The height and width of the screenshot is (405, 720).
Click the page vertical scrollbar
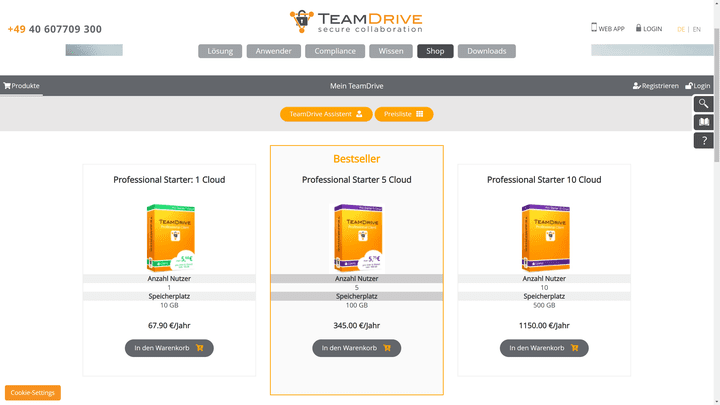pyautogui.click(x=717, y=95)
